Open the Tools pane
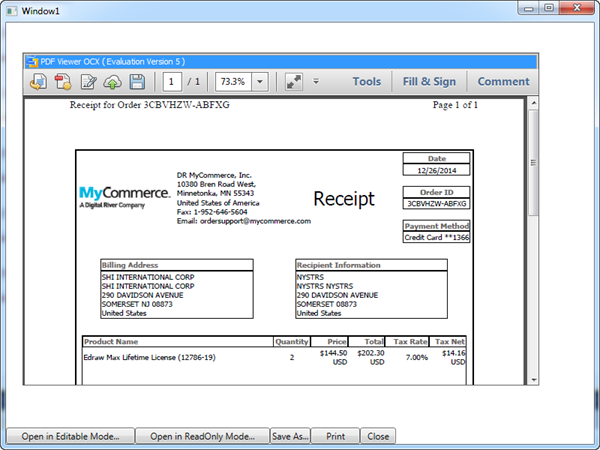The image size is (600, 450). point(366,82)
